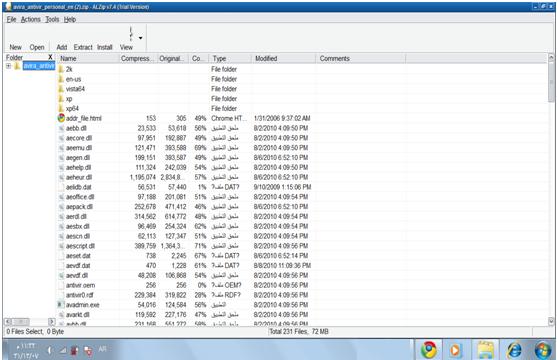Image resolution: width=557 pixels, height=360 pixels.
Task: Open the Tools menu
Action: click(52, 20)
